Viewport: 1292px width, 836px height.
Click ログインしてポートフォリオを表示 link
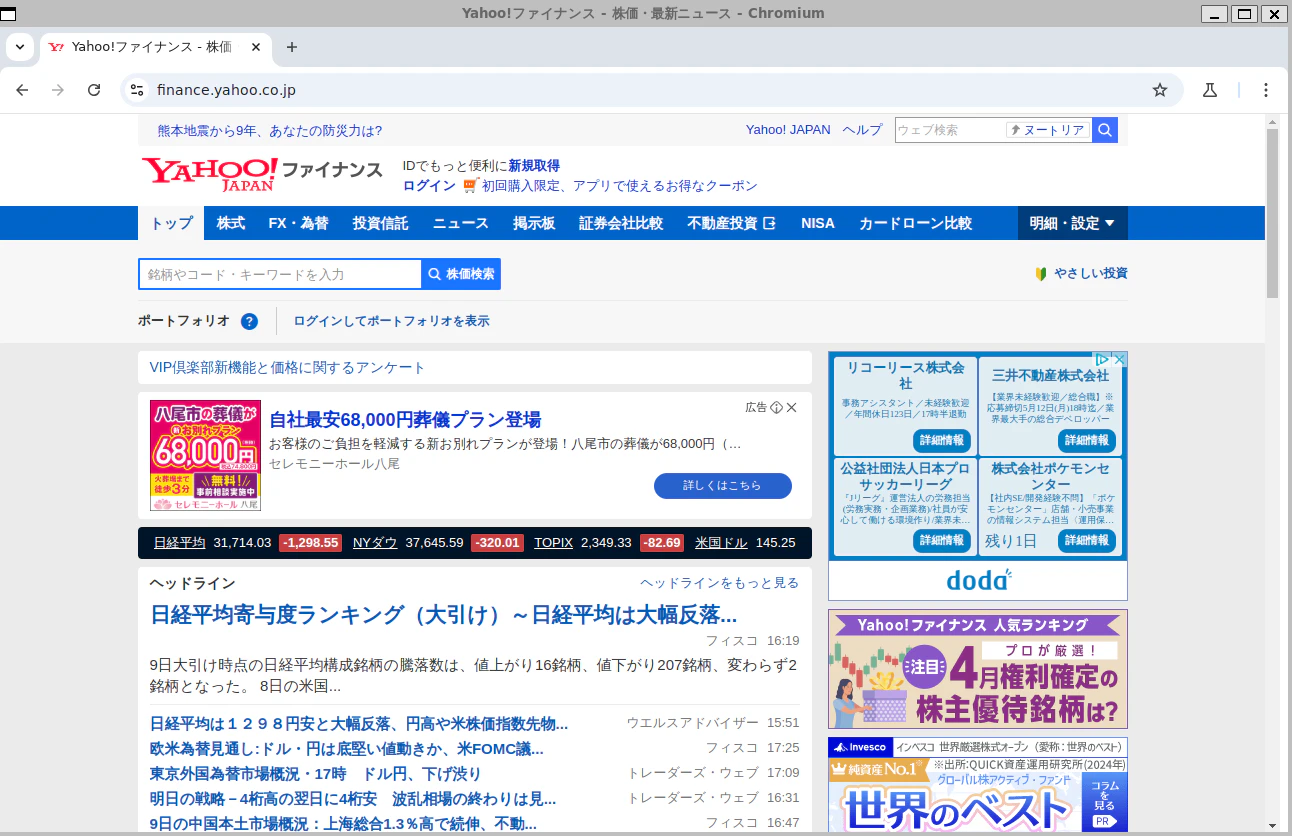point(391,322)
